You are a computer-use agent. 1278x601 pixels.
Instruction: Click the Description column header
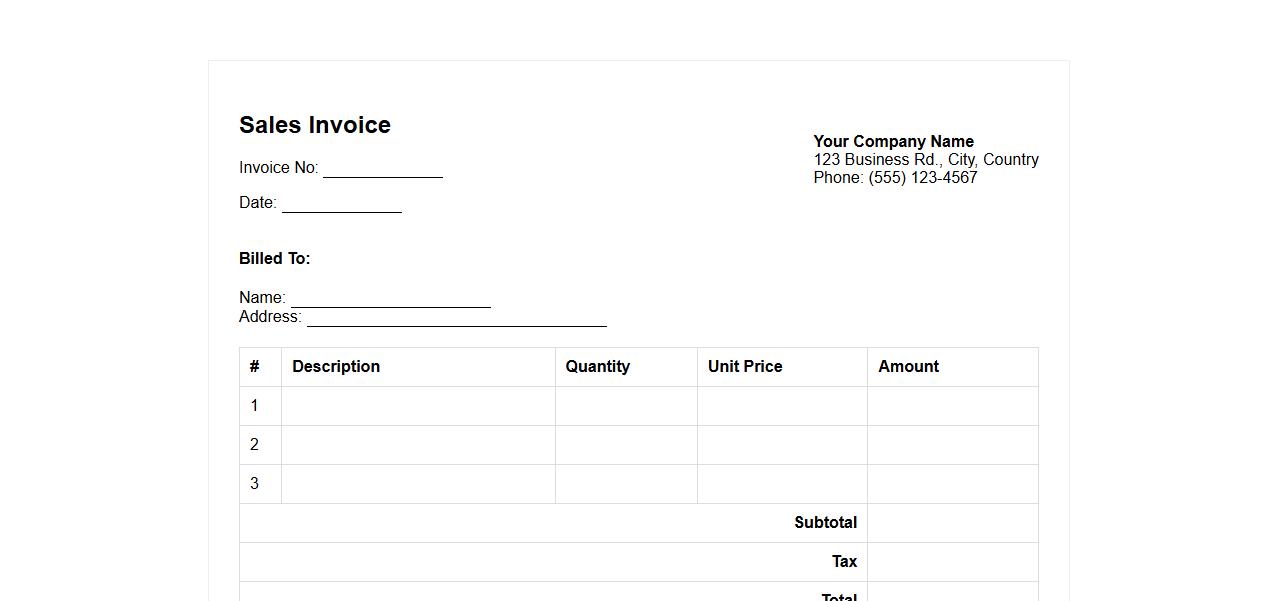click(336, 367)
